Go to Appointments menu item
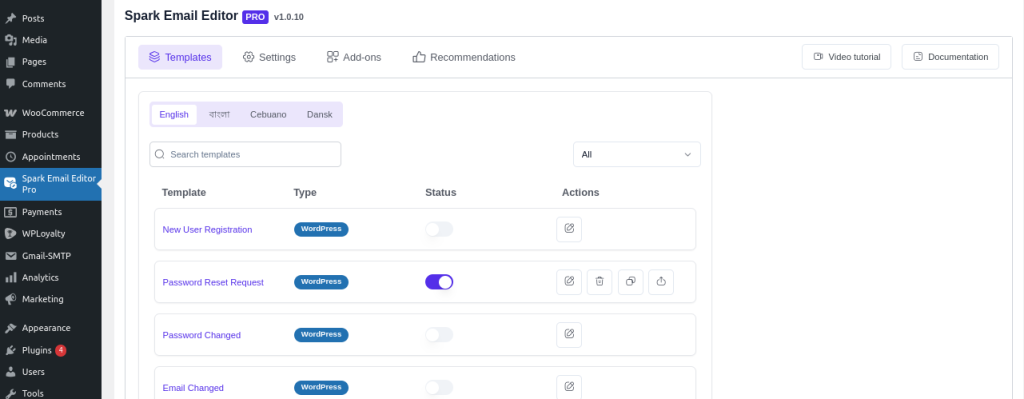The width and height of the screenshot is (1024, 399). 50,157
